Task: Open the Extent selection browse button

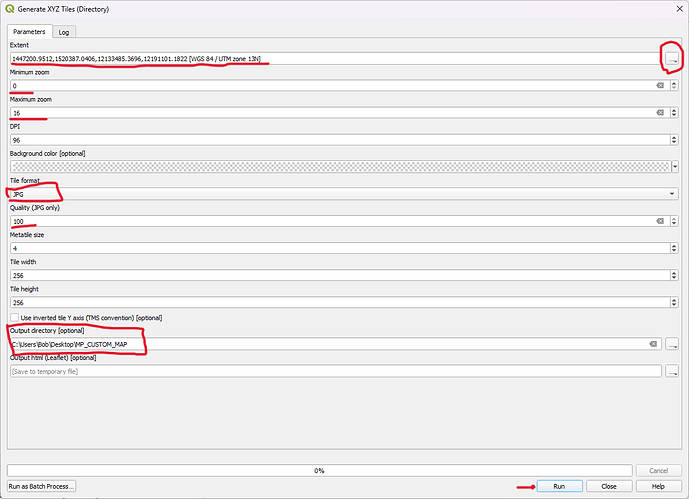Action: (x=672, y=58)
